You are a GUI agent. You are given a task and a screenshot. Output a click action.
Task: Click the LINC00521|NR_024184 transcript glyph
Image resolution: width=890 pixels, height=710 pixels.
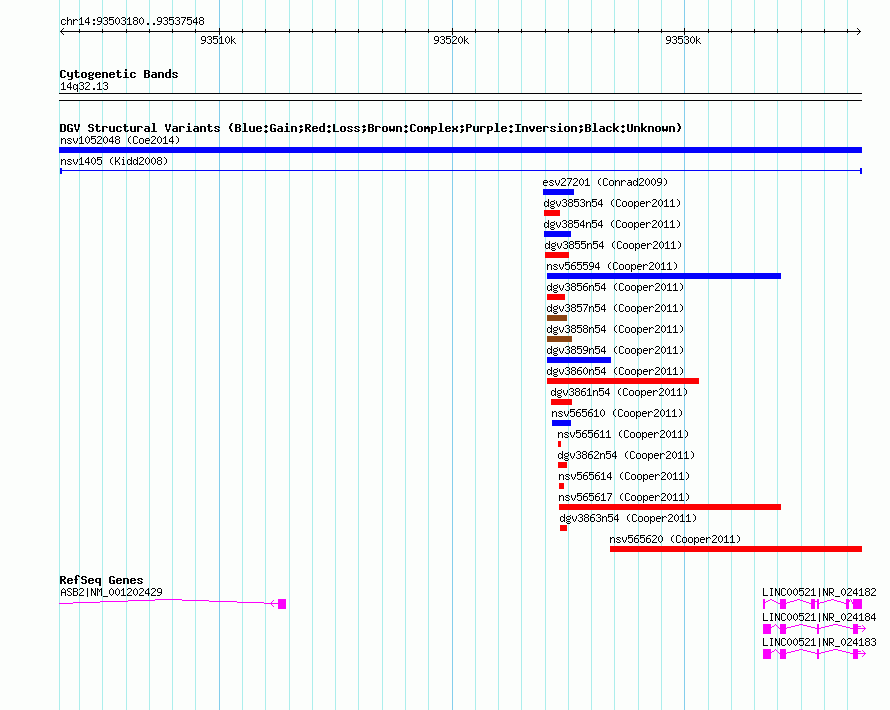tap(814, 629)
